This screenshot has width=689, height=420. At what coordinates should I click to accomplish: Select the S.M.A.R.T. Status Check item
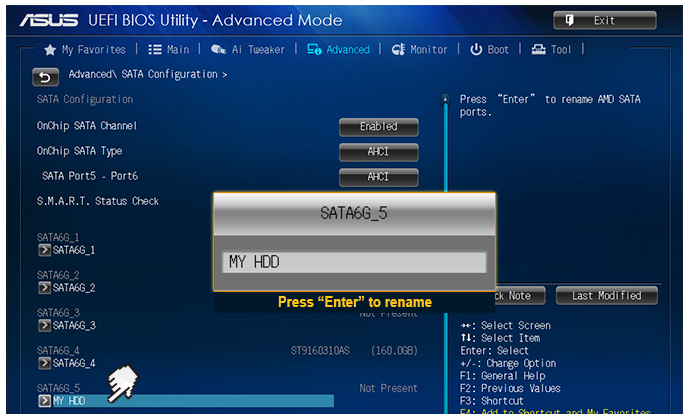[x=98, y=201]
